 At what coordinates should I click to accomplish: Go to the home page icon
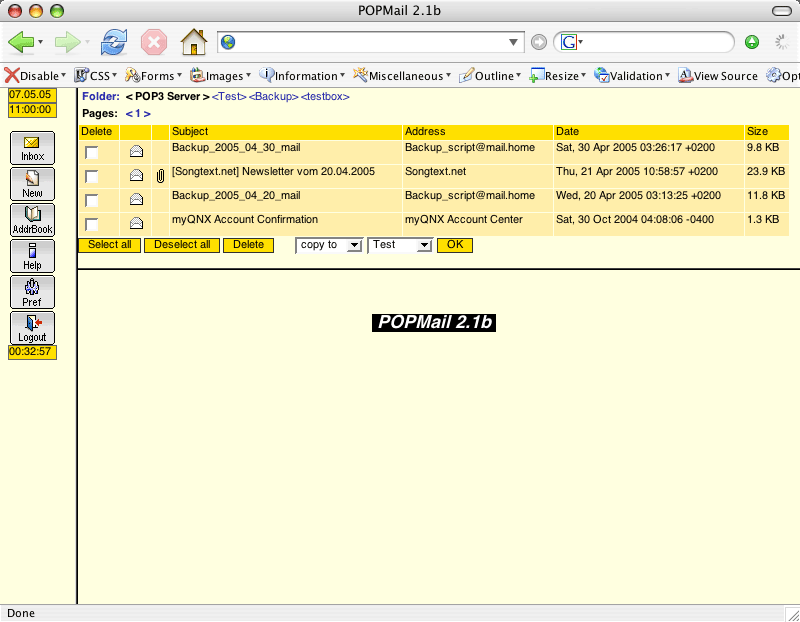tap(194, 42)
